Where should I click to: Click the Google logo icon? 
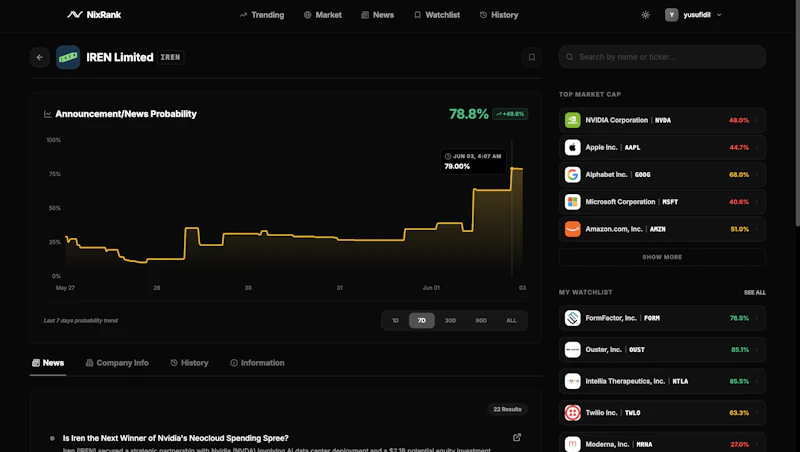tap(572, 174)
